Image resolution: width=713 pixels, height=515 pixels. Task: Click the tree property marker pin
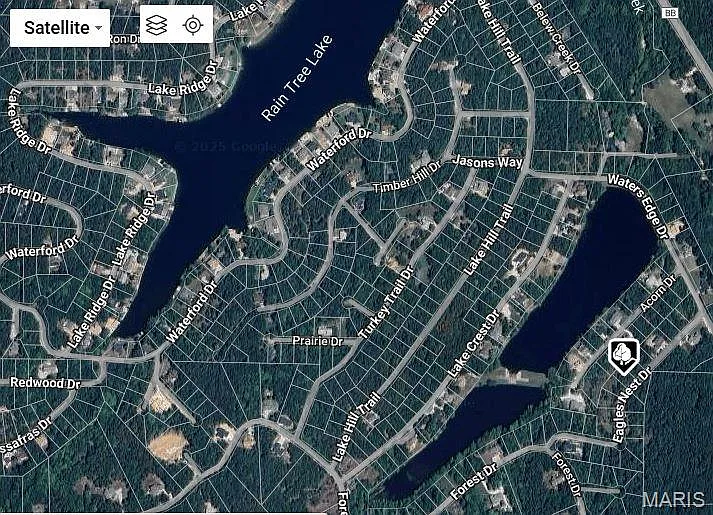tap(624, 357)
